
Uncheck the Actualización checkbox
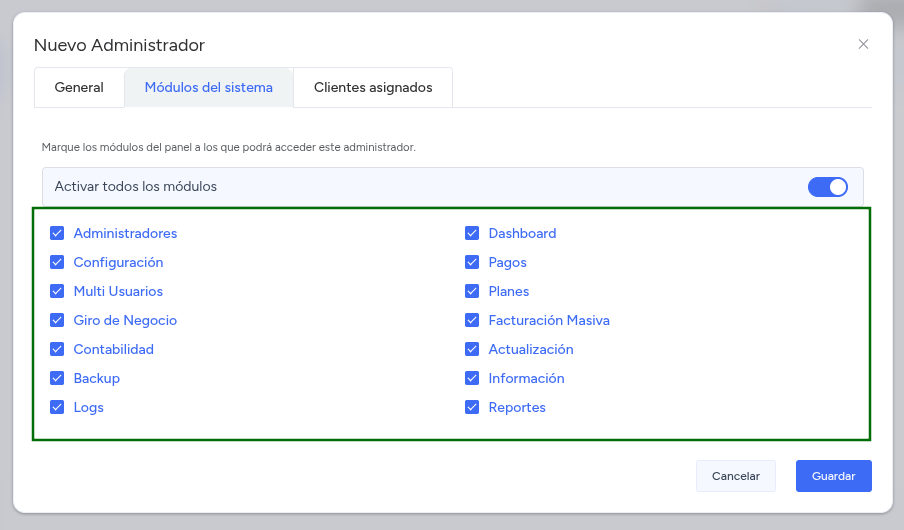pyautogui.click(x=472, y=349)
